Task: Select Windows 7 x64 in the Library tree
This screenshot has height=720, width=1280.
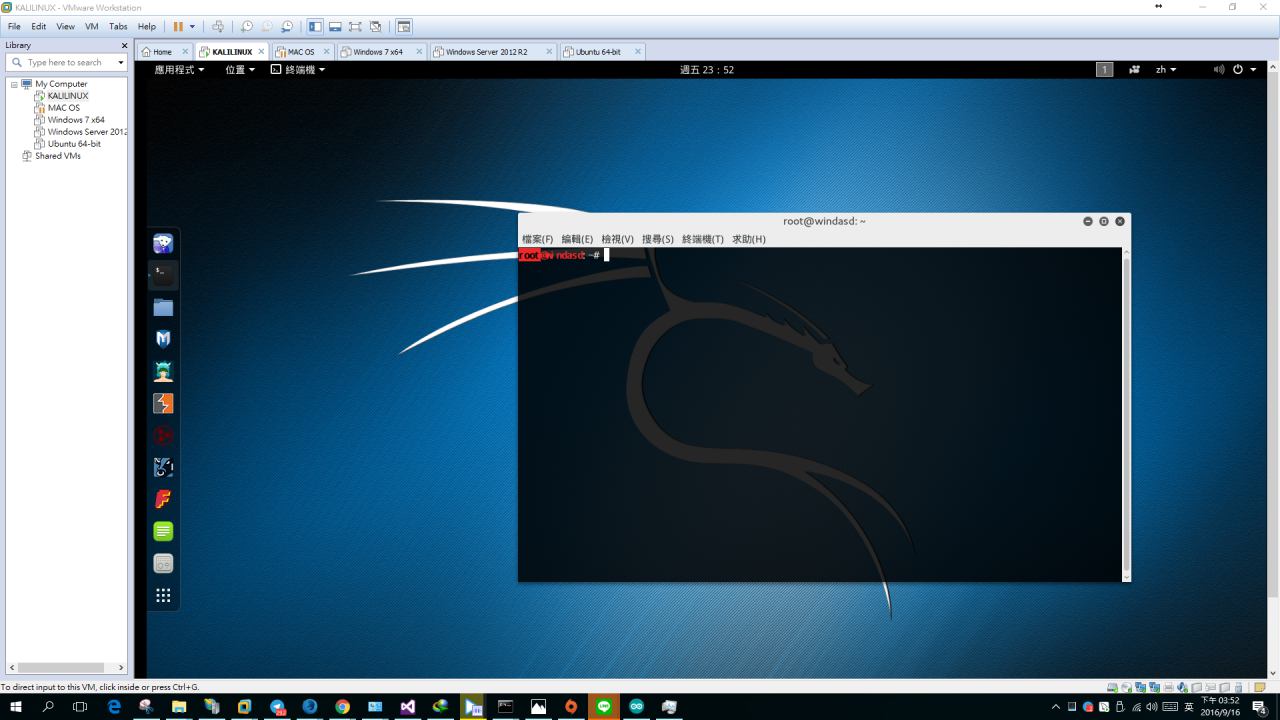Action: click(76, 120)
